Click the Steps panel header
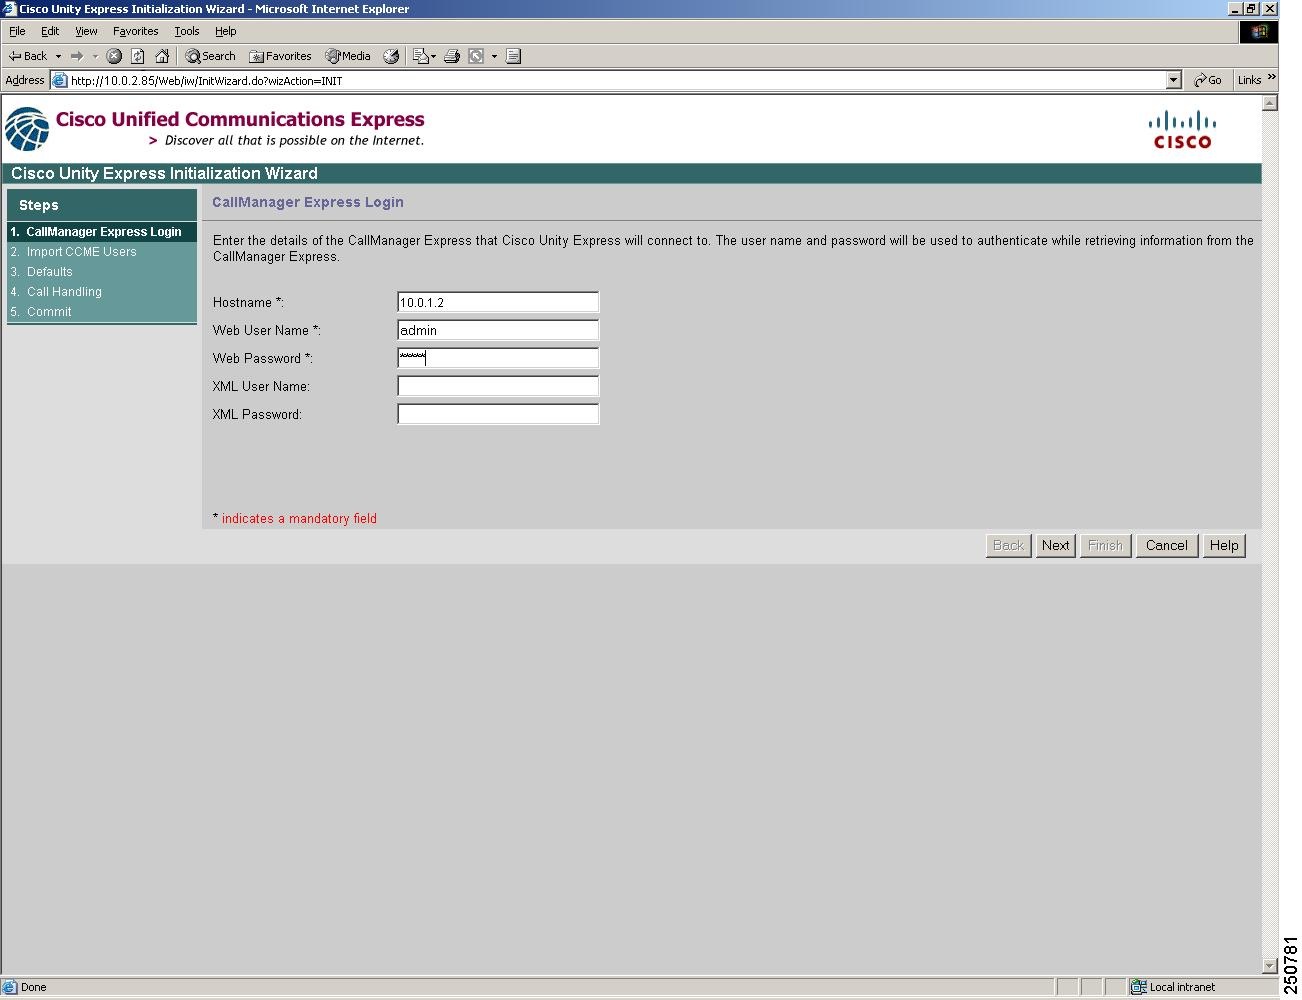 (x=101, y=205)
